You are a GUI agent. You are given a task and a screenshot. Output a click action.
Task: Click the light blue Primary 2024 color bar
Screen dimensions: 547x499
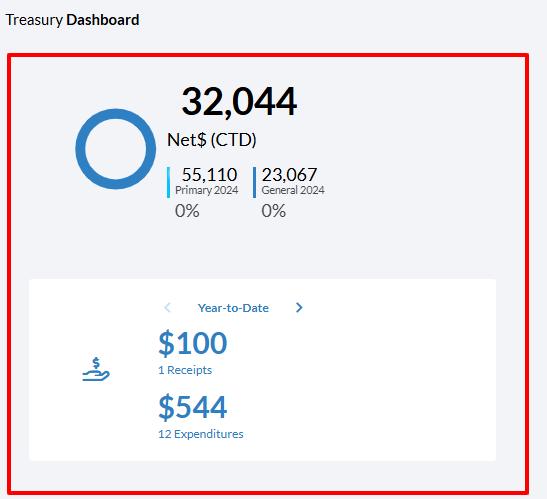pyautogui.click(x=168, y=182)
